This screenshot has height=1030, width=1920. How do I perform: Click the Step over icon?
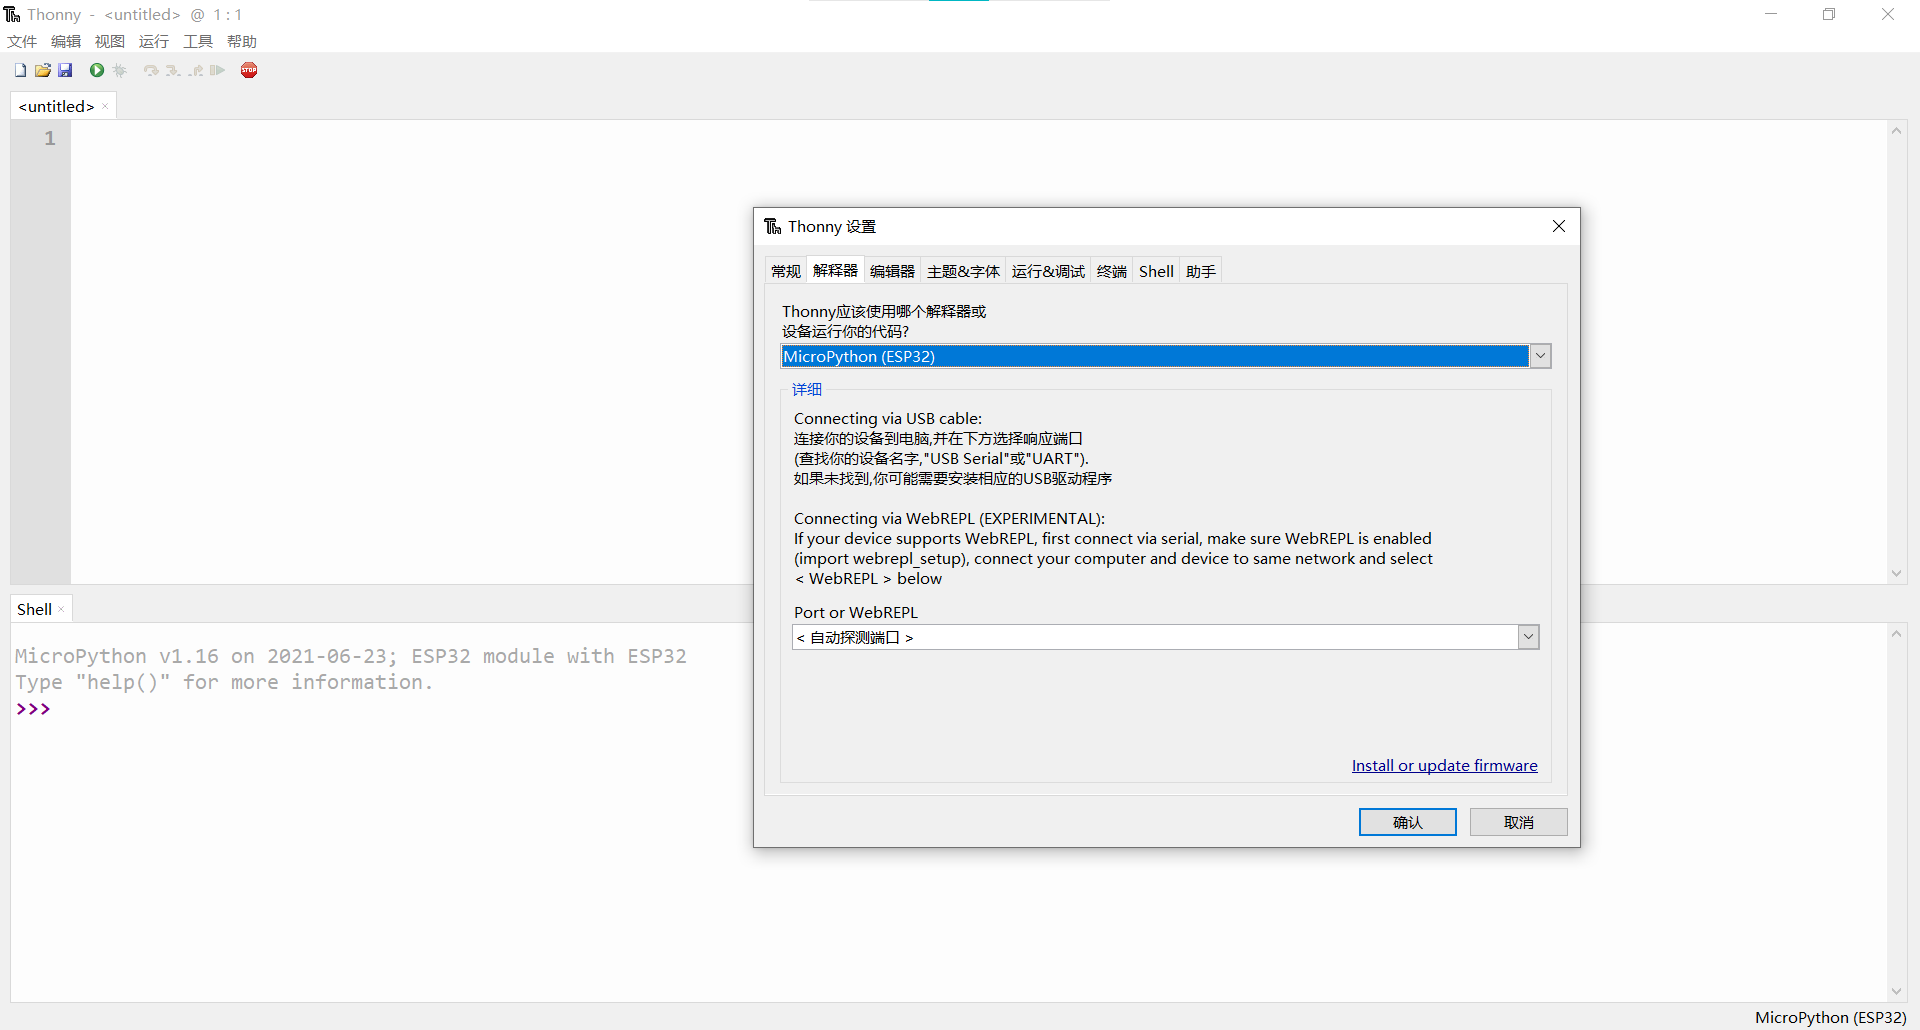pos(151,70)
